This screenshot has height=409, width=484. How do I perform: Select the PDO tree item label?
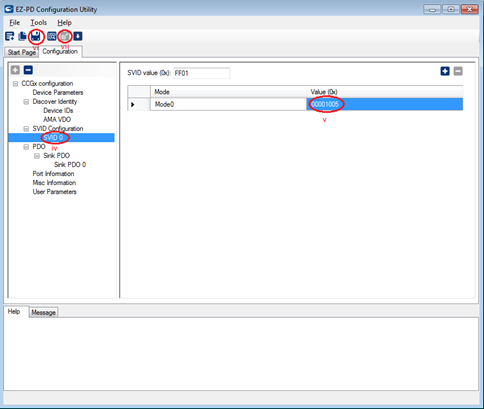point(39,147)
